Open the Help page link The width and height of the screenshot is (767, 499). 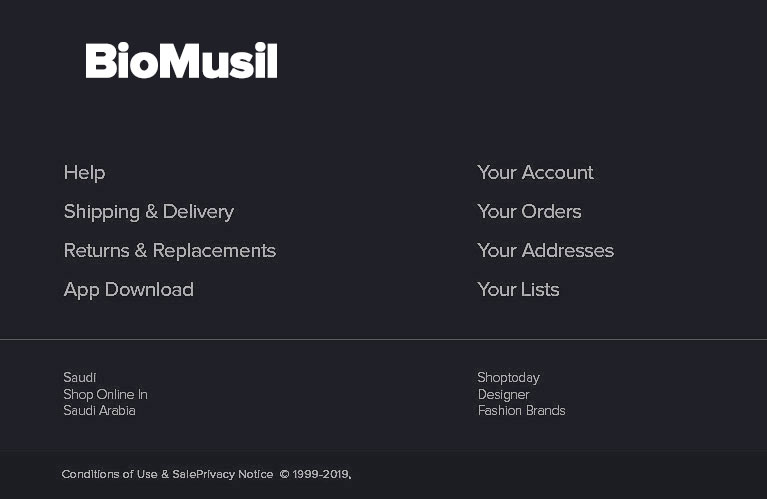tap(84, 173)
